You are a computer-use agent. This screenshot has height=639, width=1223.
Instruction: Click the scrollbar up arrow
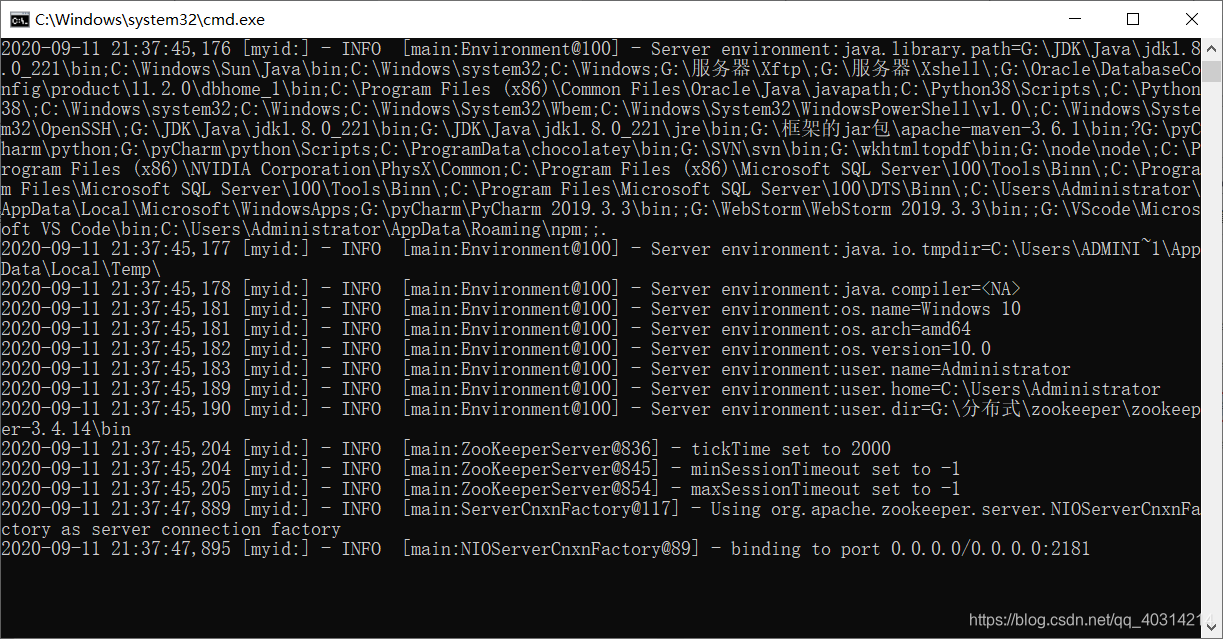[x=1211, y=48]
